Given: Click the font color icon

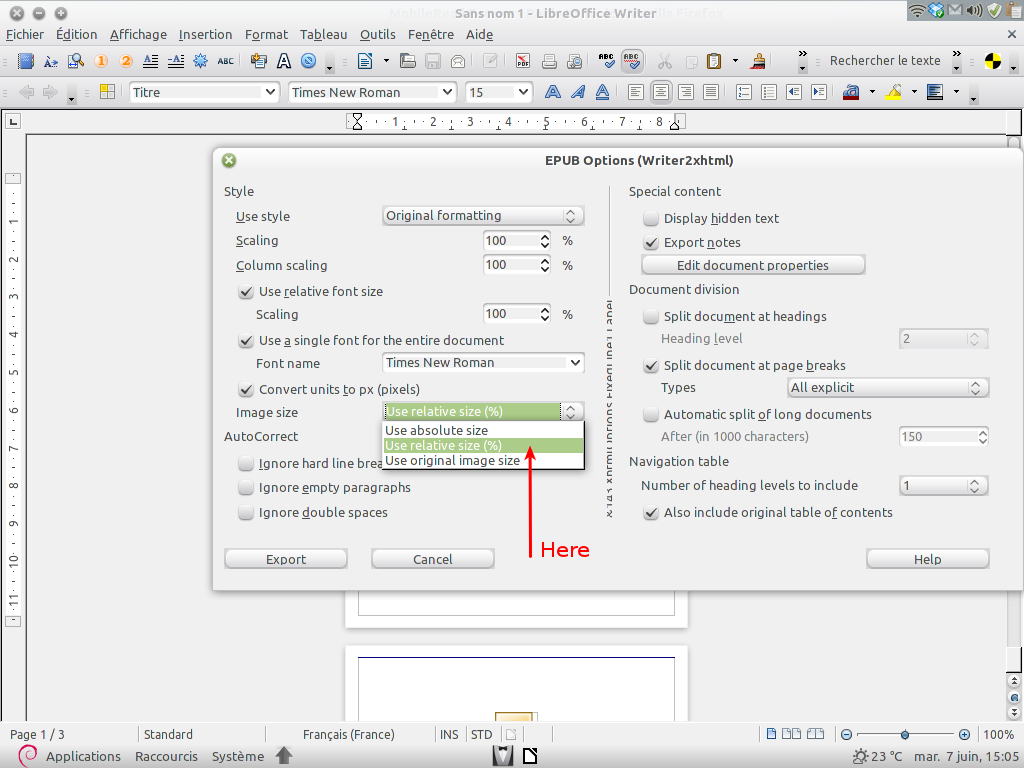Looking at the screenshot, I should (x=851, y=92).
